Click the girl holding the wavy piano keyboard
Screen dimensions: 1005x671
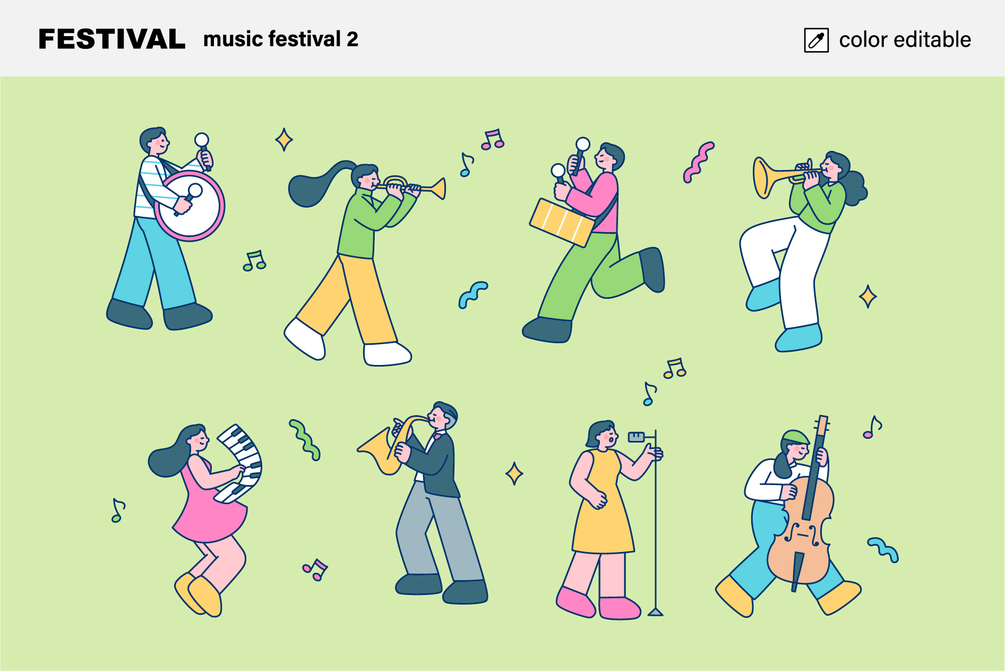click(205, 520)
